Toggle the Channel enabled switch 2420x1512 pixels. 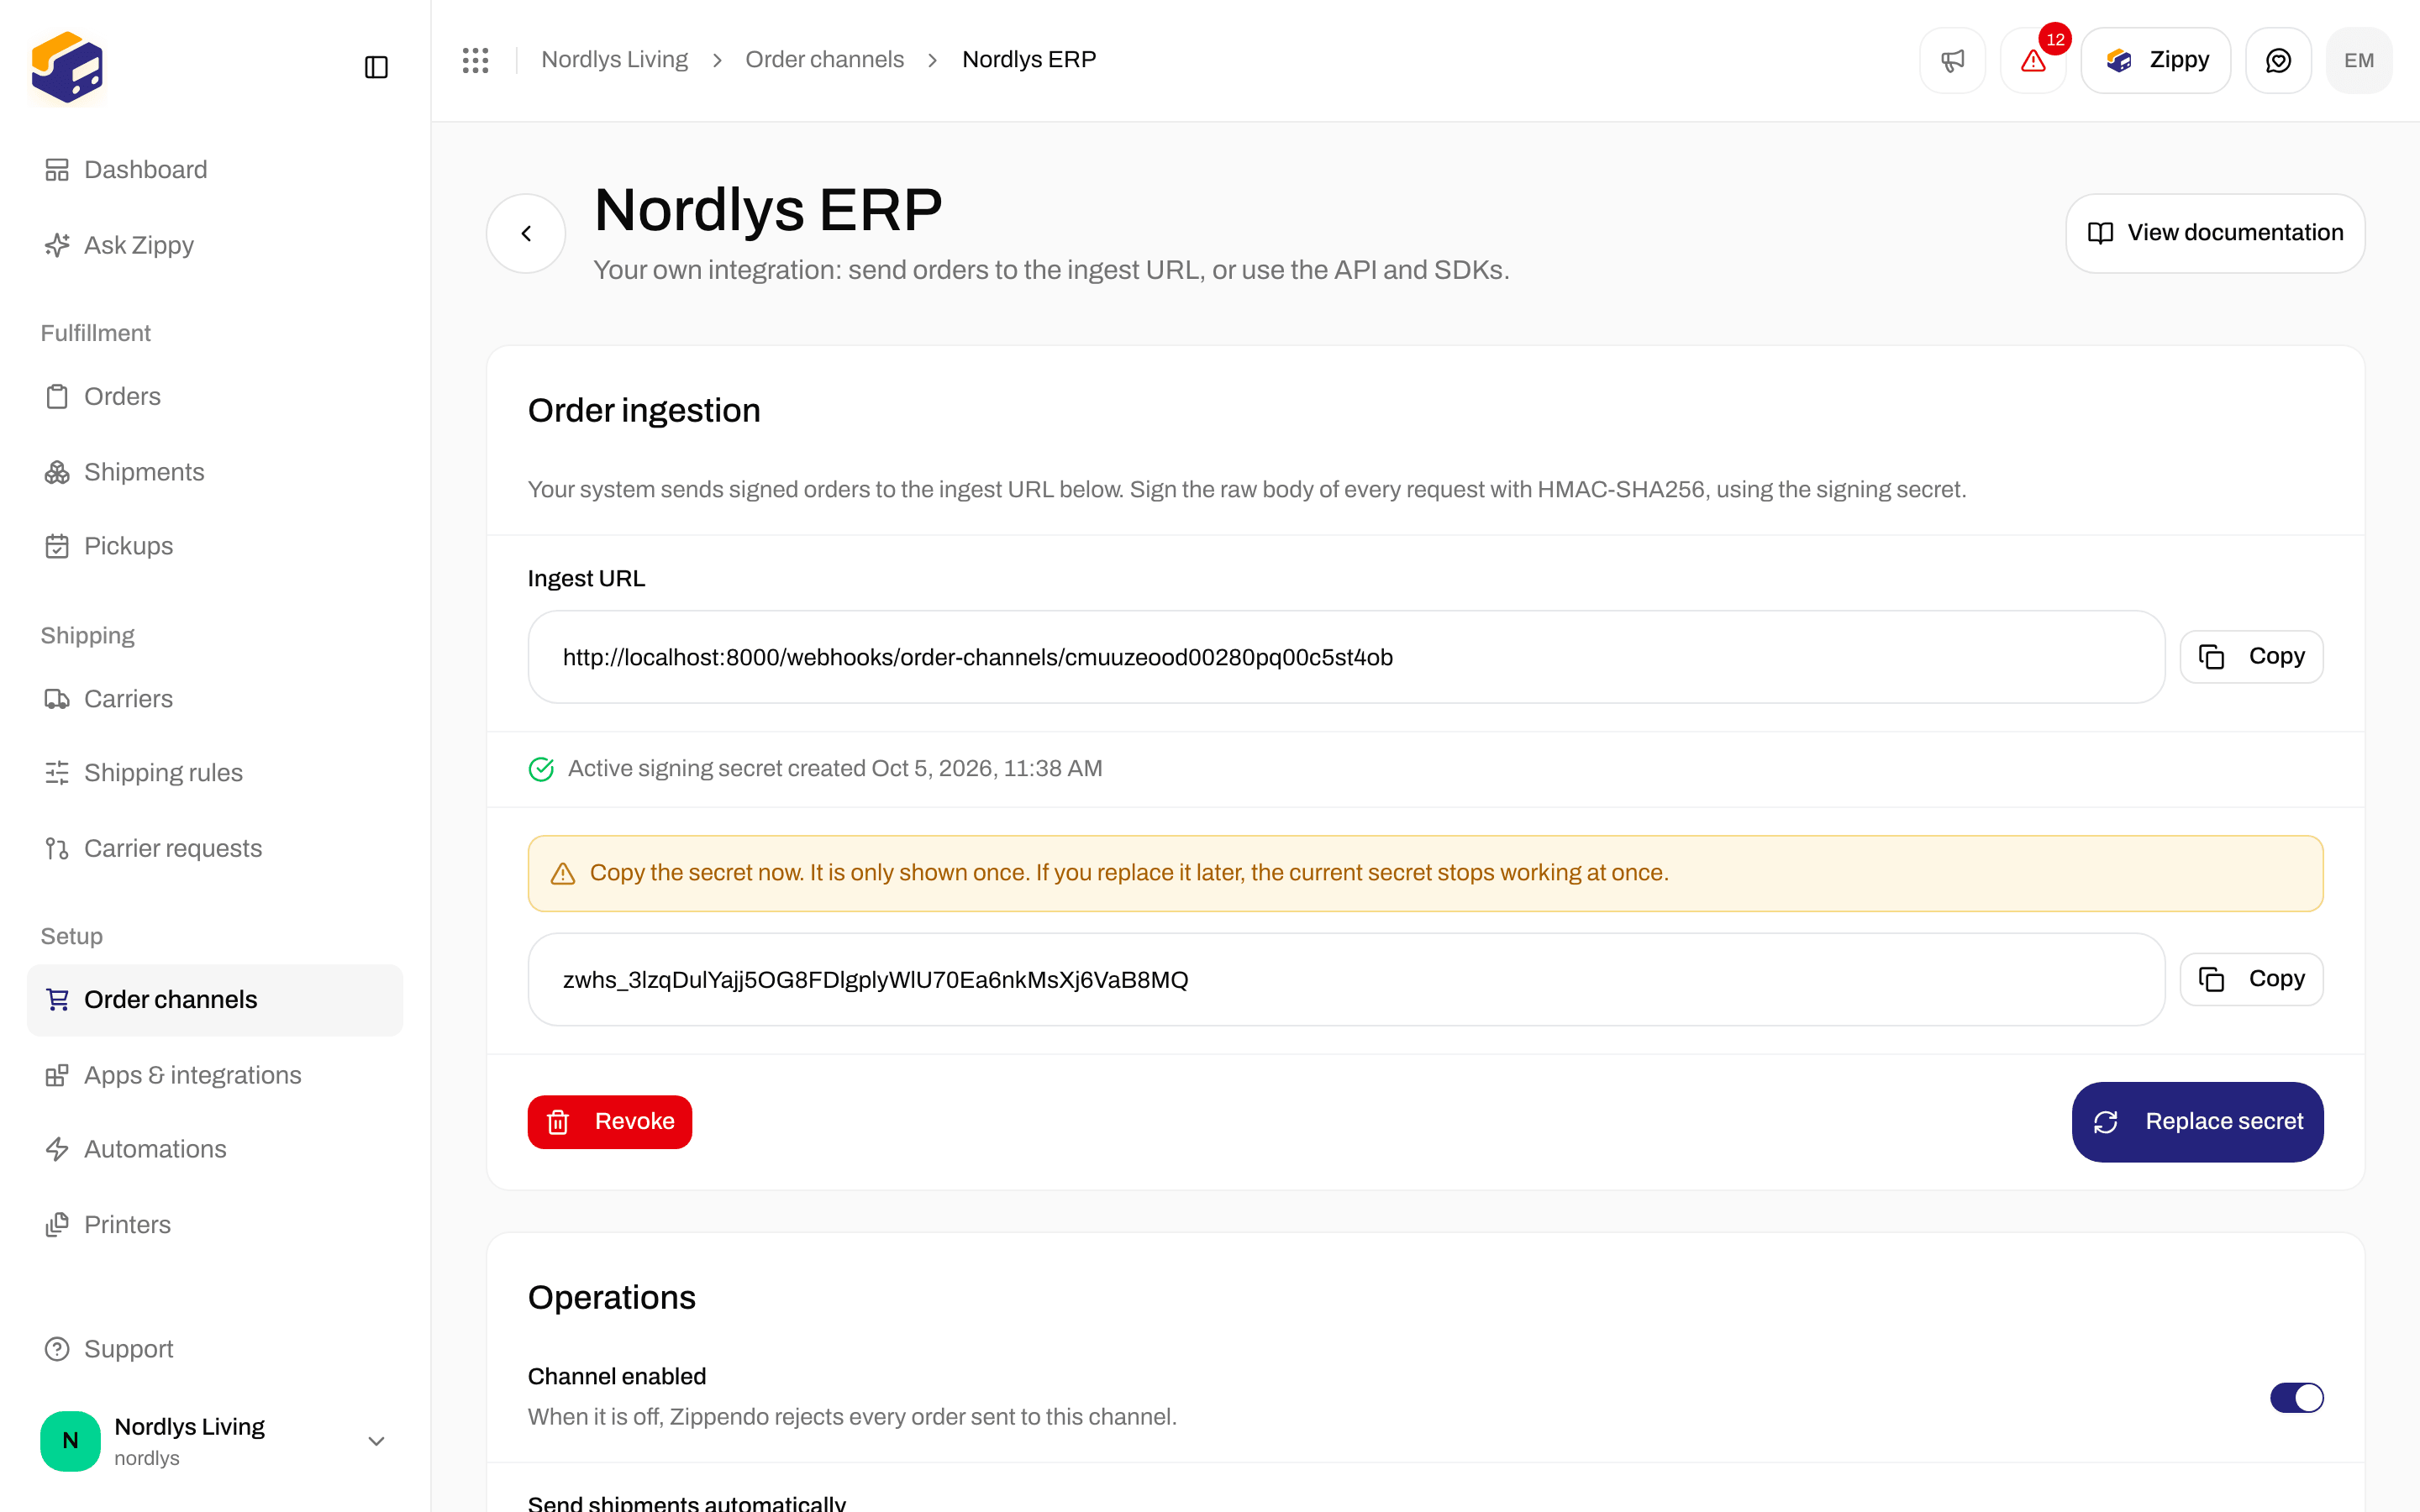click(2296, 1397)
